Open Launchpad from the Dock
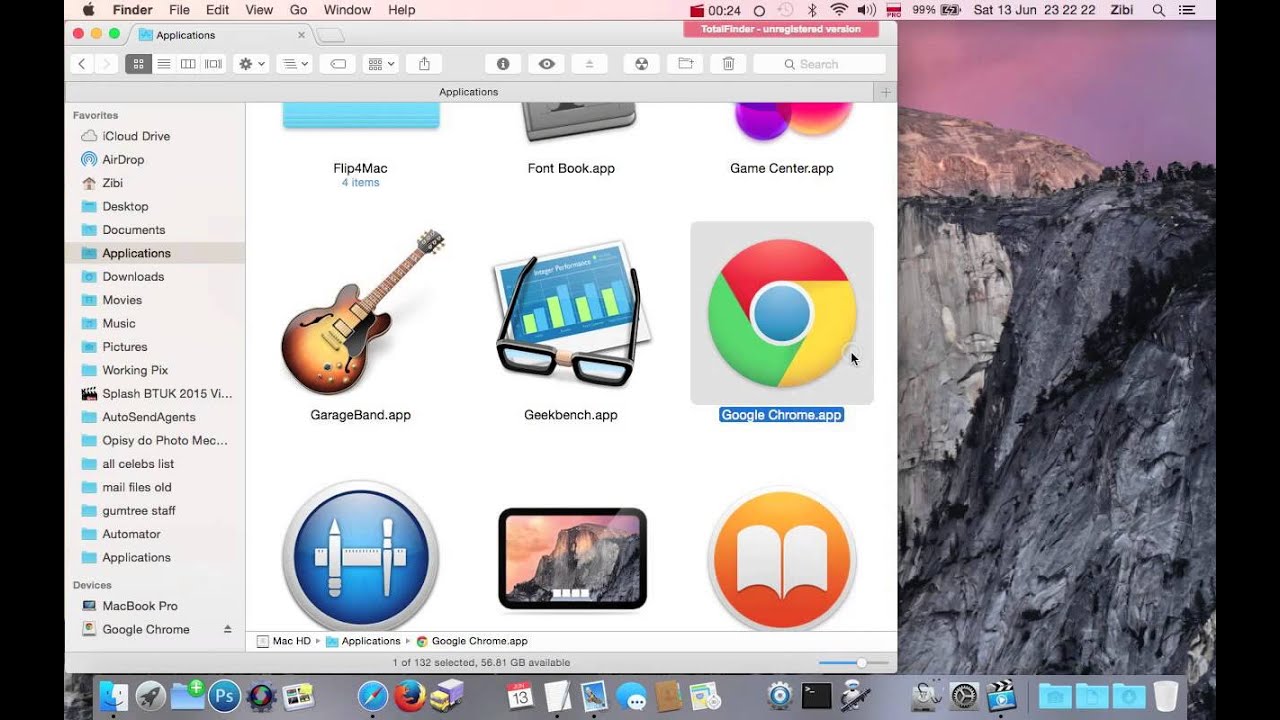This screenshot has width=1280, height=720. tap(150, 696)
